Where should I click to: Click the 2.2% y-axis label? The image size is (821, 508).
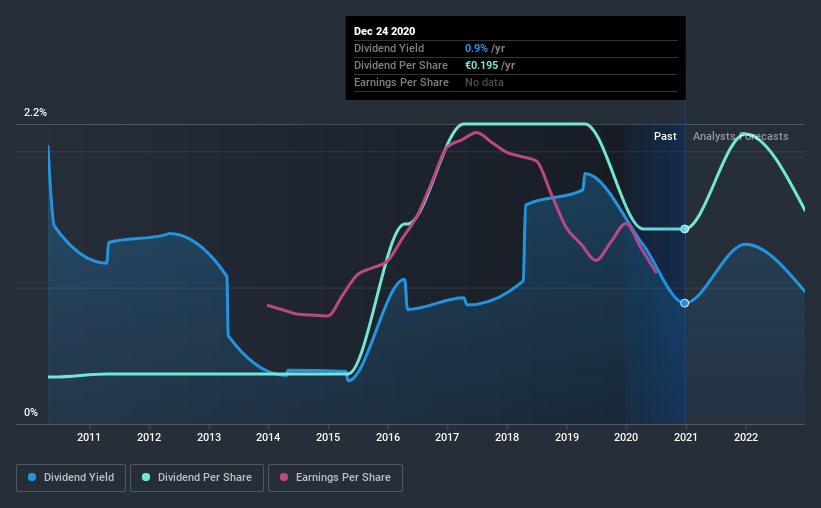tap(35, 113)
